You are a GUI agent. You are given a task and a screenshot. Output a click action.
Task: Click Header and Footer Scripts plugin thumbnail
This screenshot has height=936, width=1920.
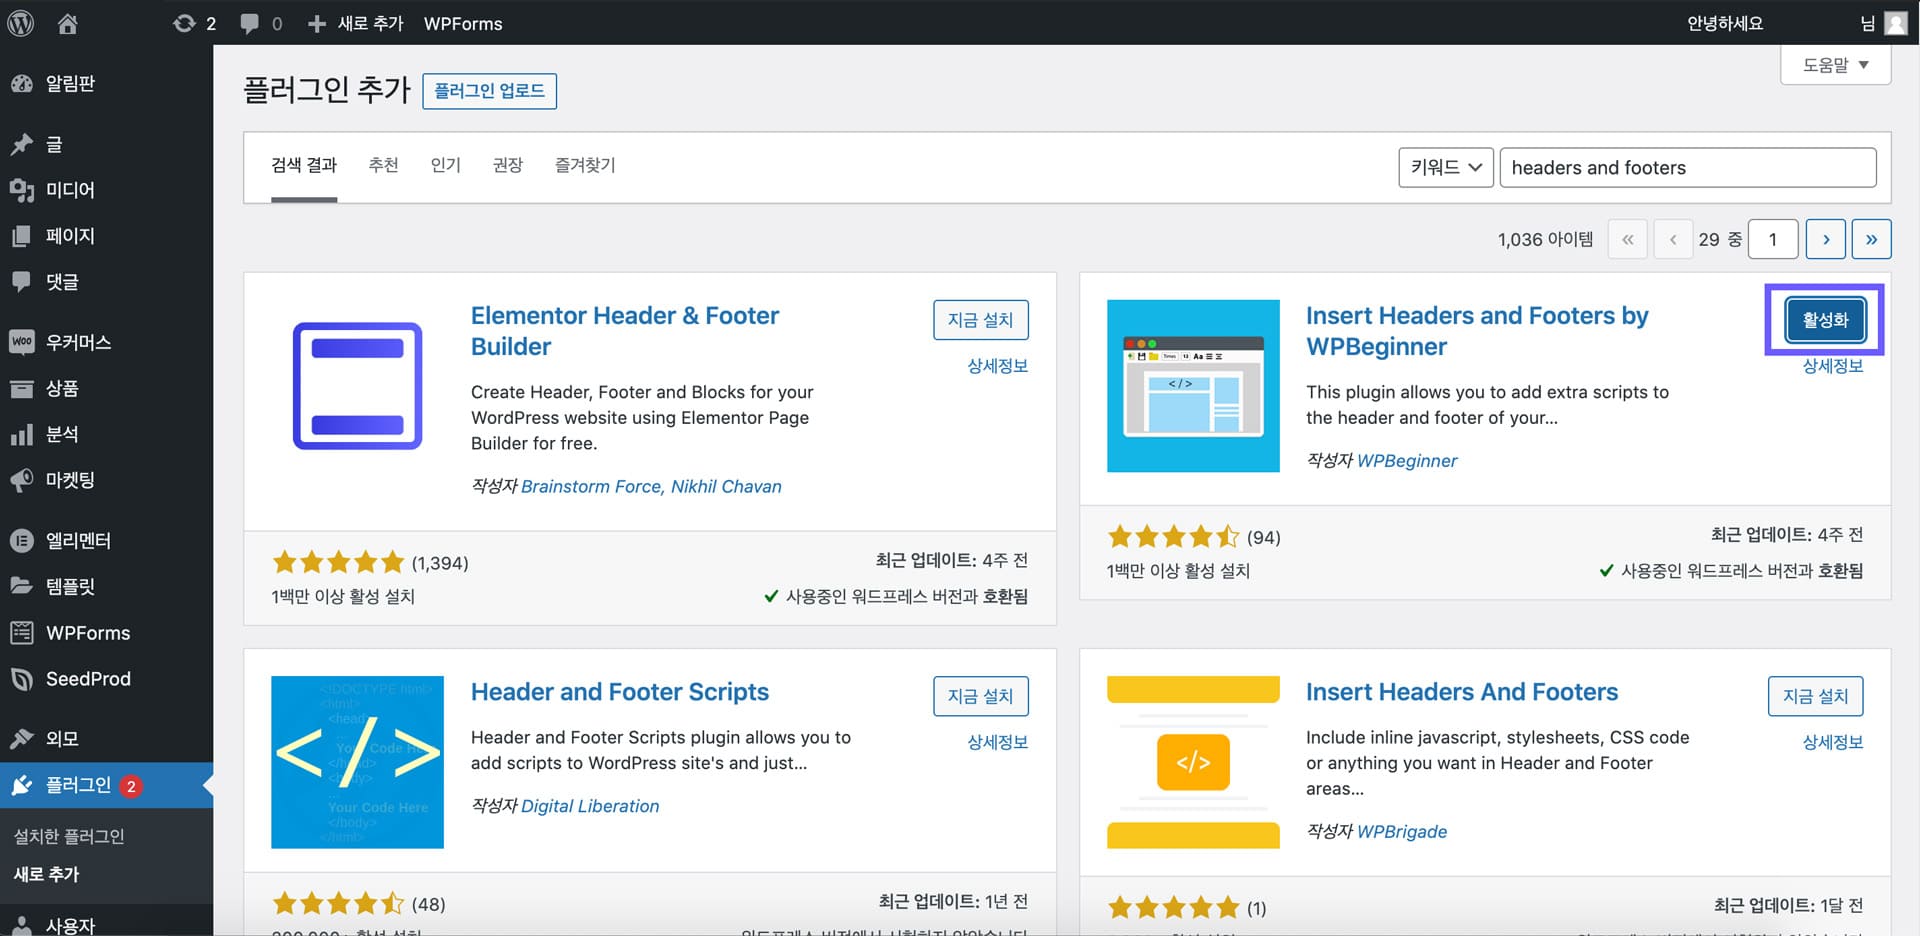[x=357, y=762]
